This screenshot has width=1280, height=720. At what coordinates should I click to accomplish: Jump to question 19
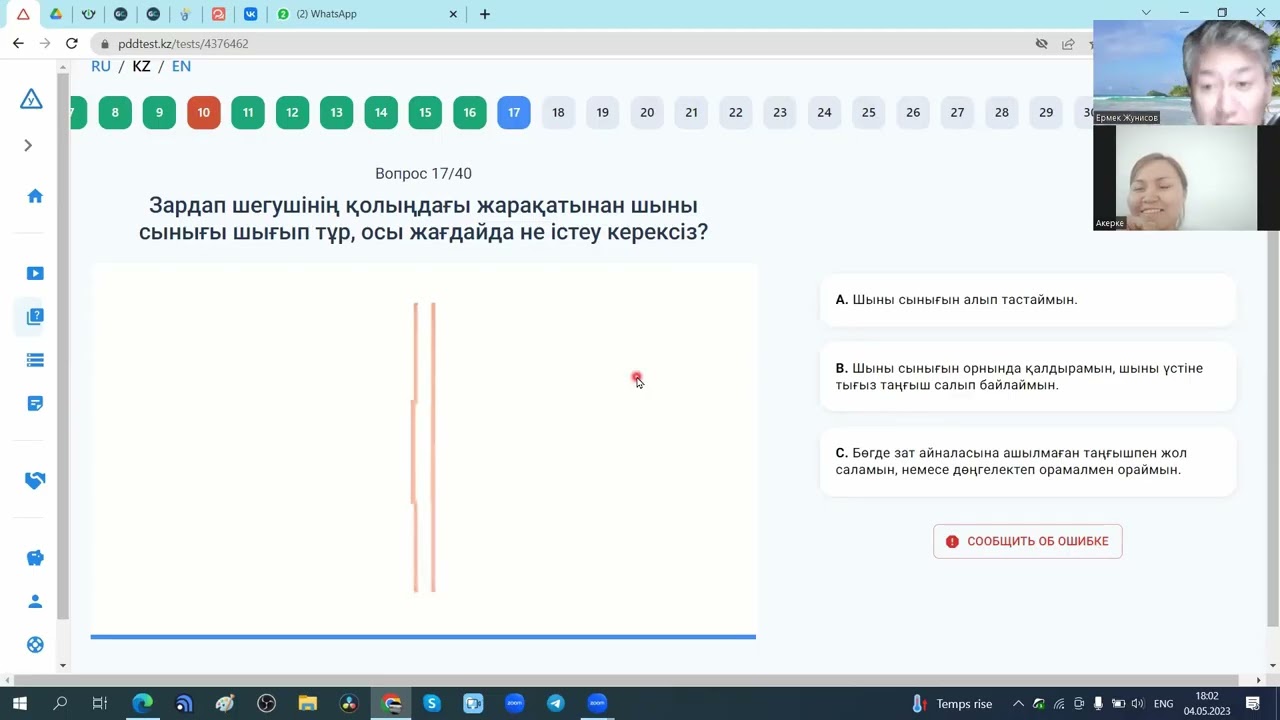click(x=602, y=112)
